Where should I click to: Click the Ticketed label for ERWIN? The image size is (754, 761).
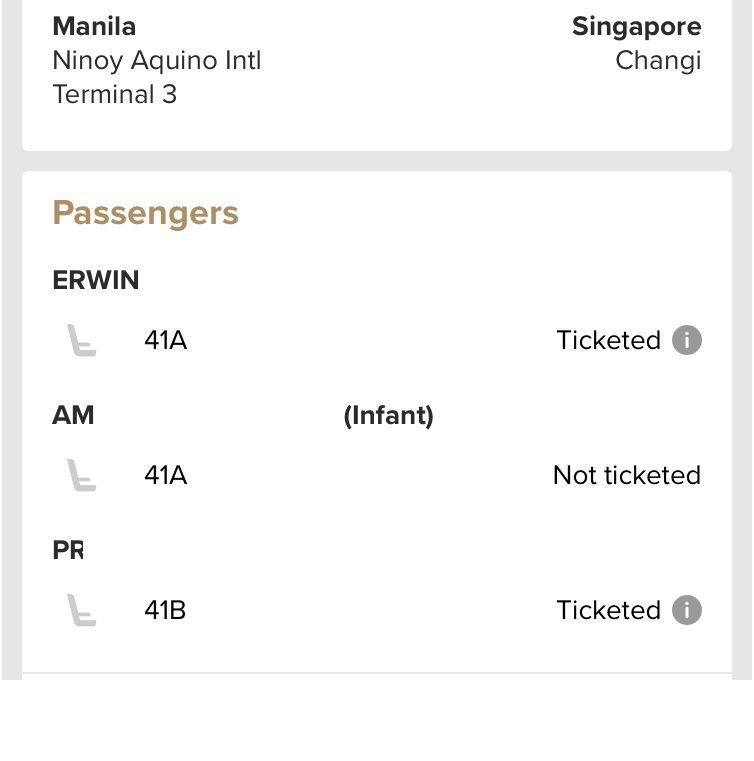pyautogui.click(x=608, y=340)
